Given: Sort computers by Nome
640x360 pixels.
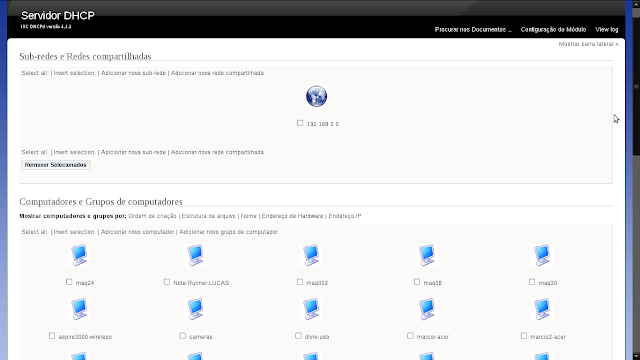Looking at the screenshot, I should [249, 216].
